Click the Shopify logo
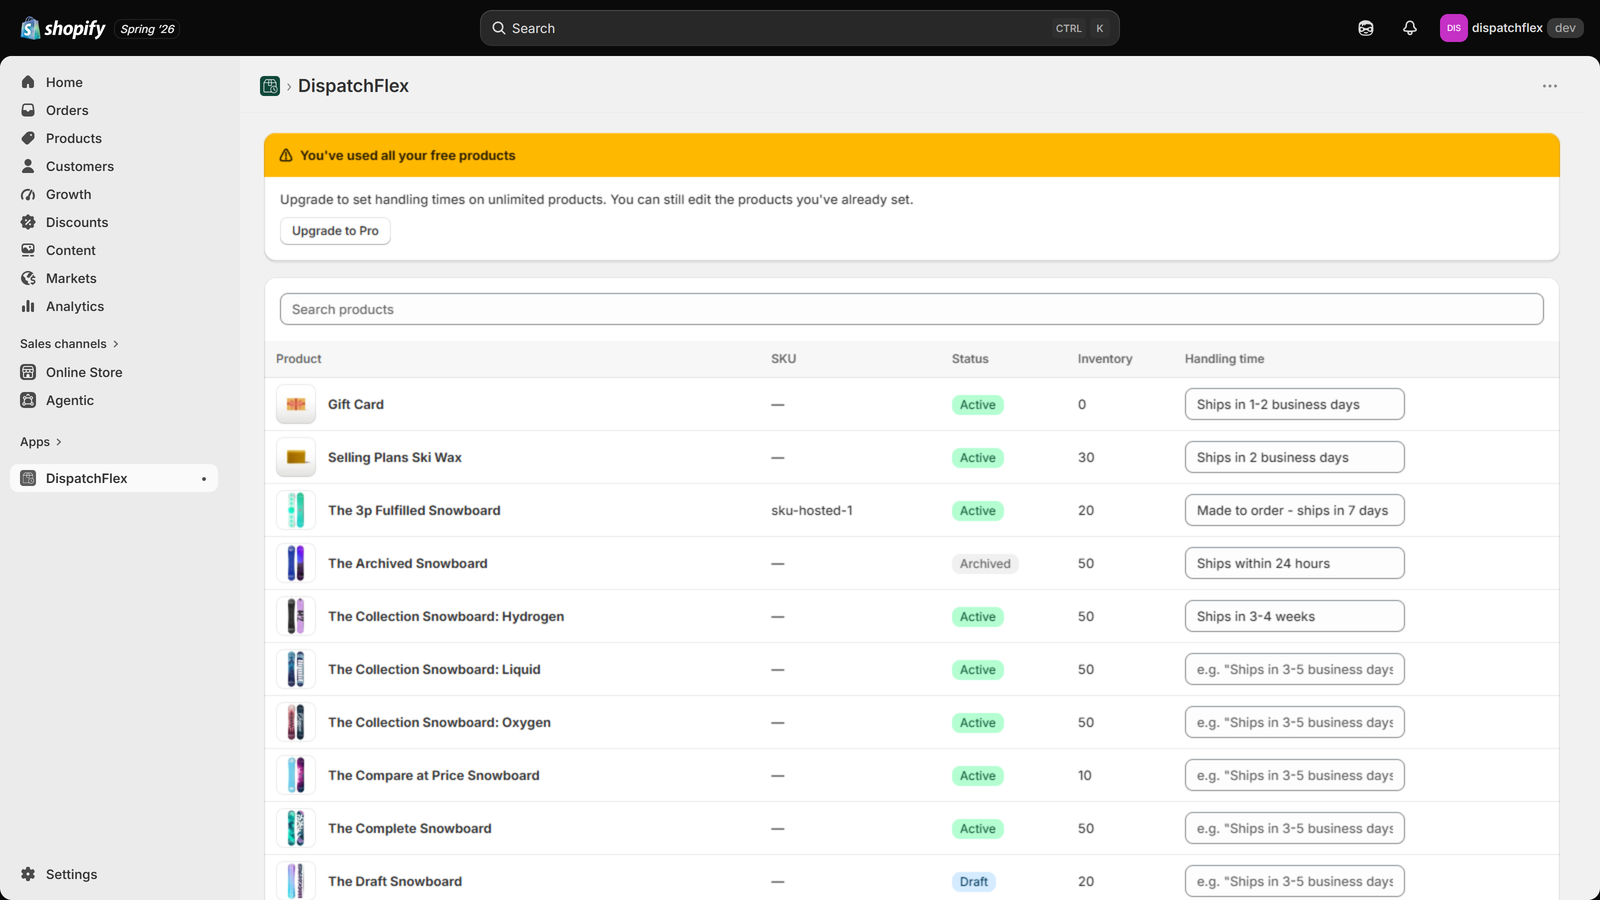Screen dimensions: 1600x900 pyautogui.click(x=63, y=28)
